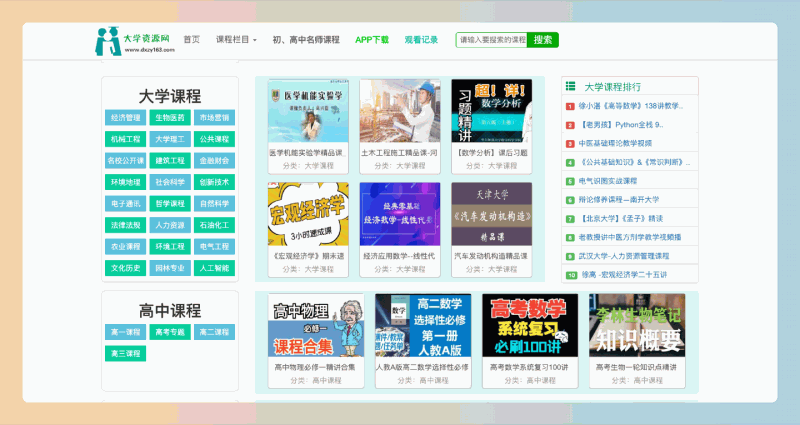Open 初、高中名师课程 navigation item
The image size is (800, 425).
point(306,39)
